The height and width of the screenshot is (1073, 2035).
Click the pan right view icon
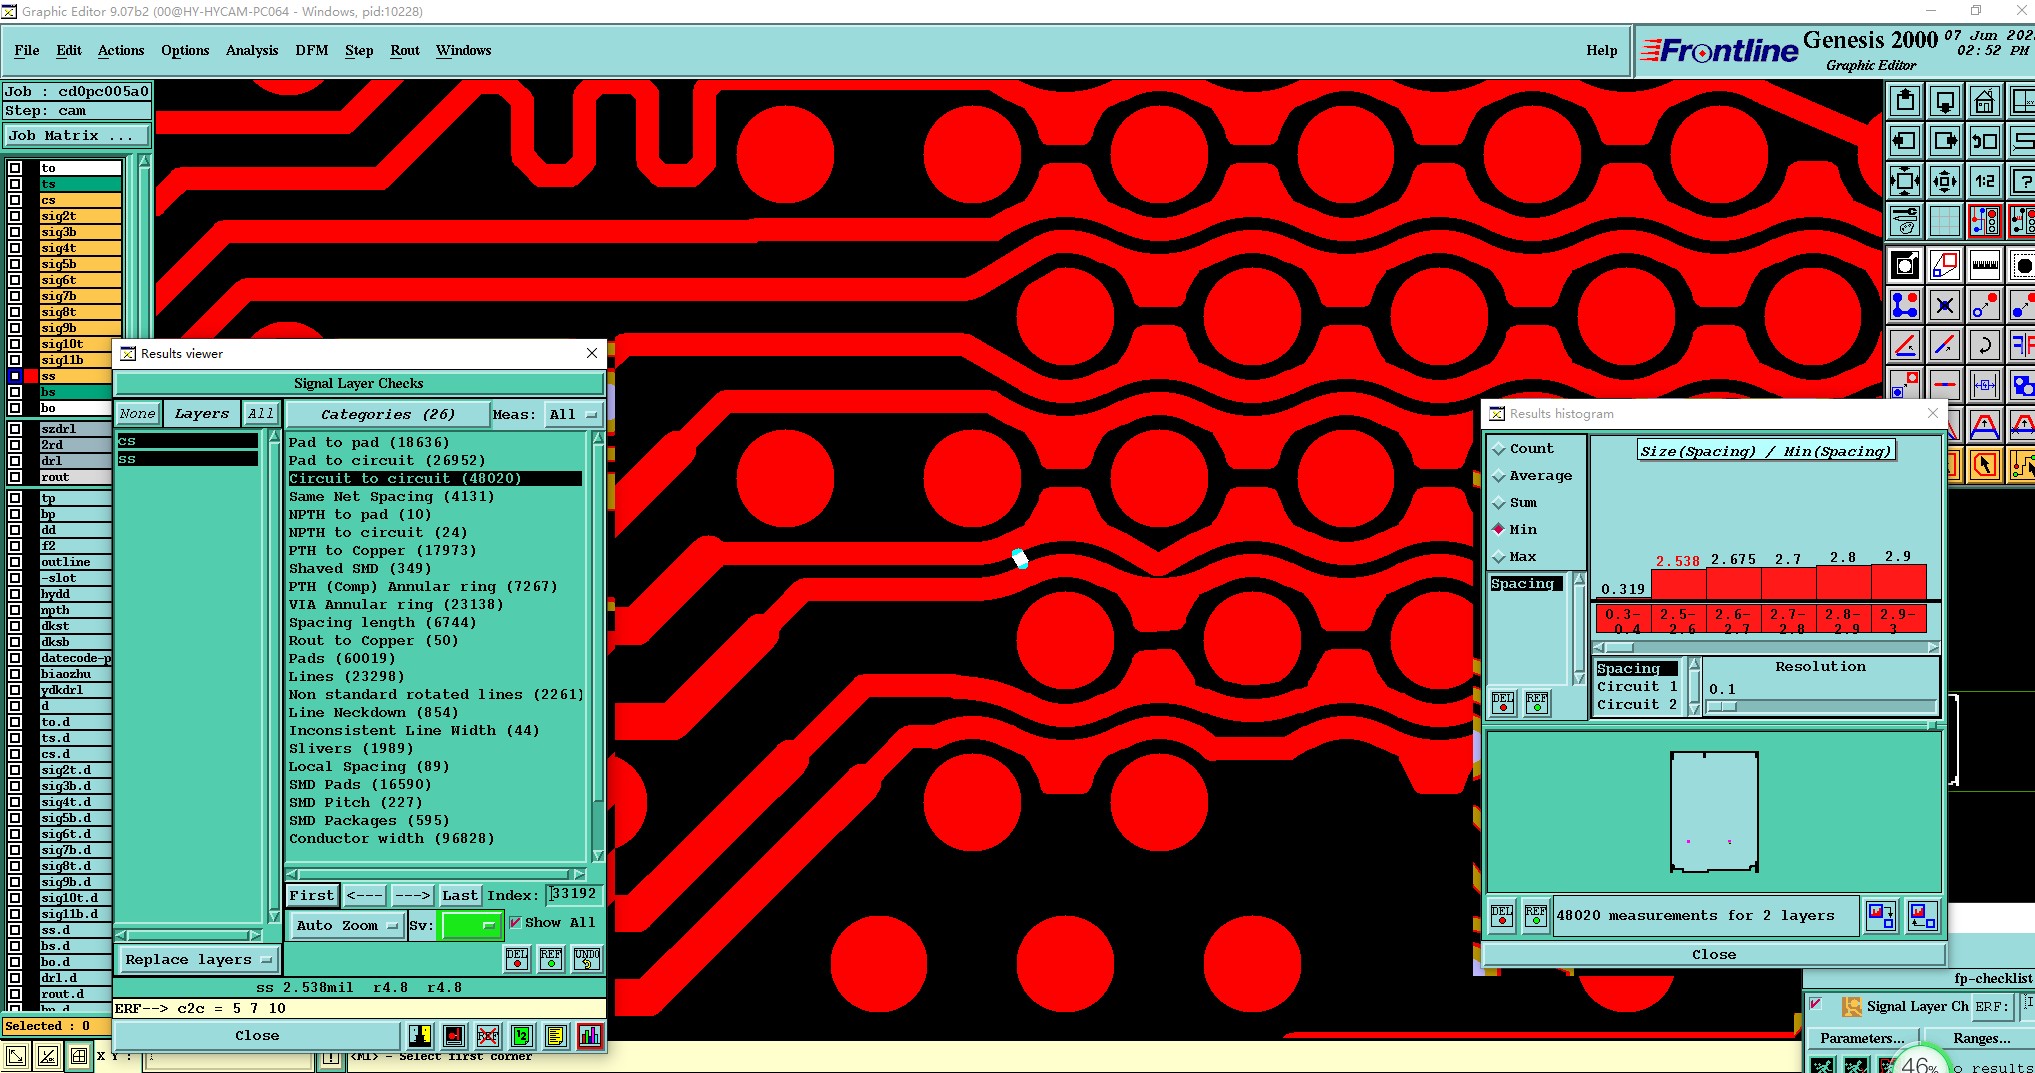tap(1945, 141)
